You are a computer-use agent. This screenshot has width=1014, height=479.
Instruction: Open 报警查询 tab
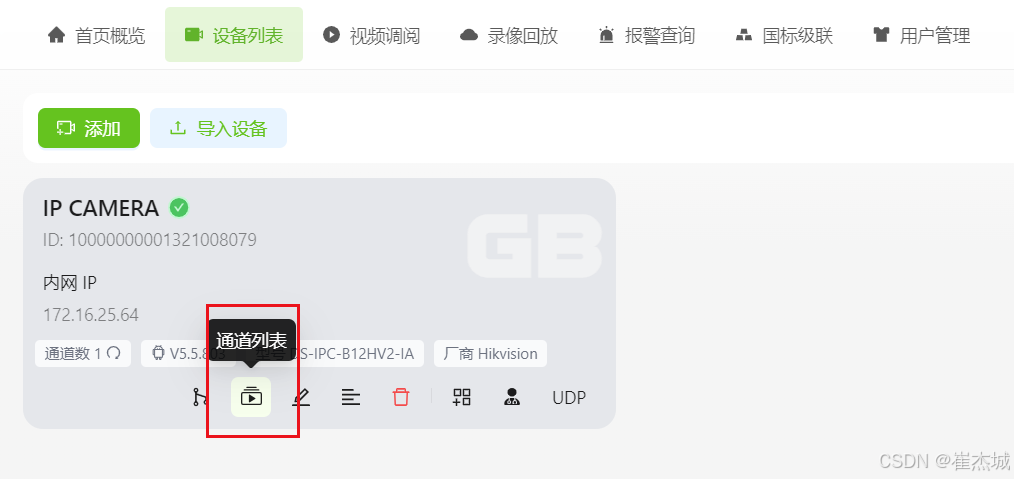[x=647, y=35]
